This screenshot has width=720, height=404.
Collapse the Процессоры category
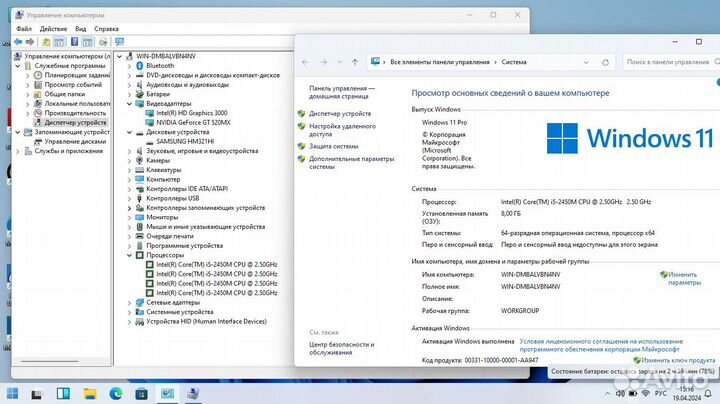(129, 255)
